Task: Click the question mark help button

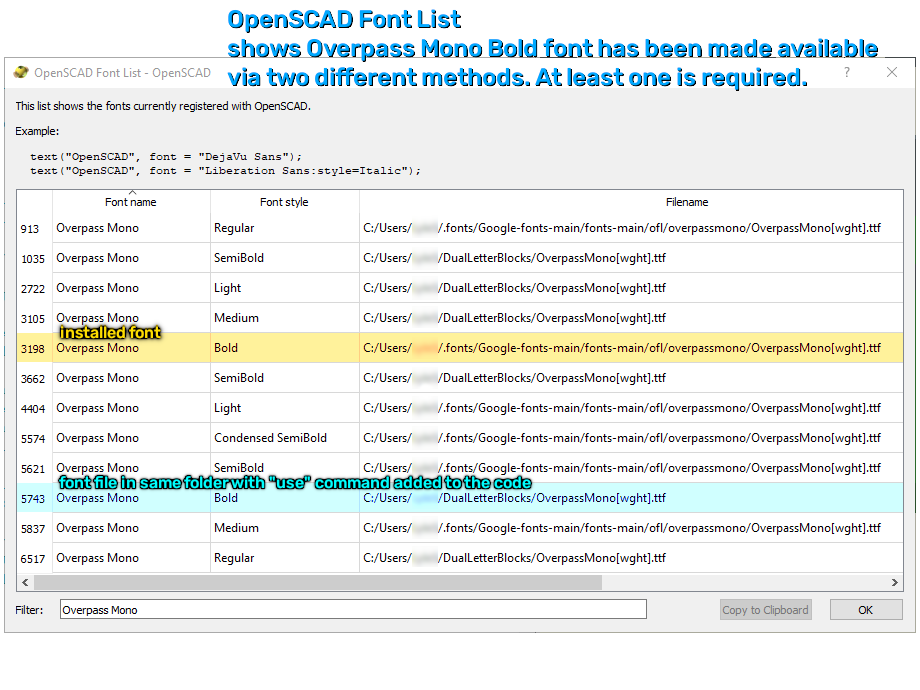Action: click(847, 72)
